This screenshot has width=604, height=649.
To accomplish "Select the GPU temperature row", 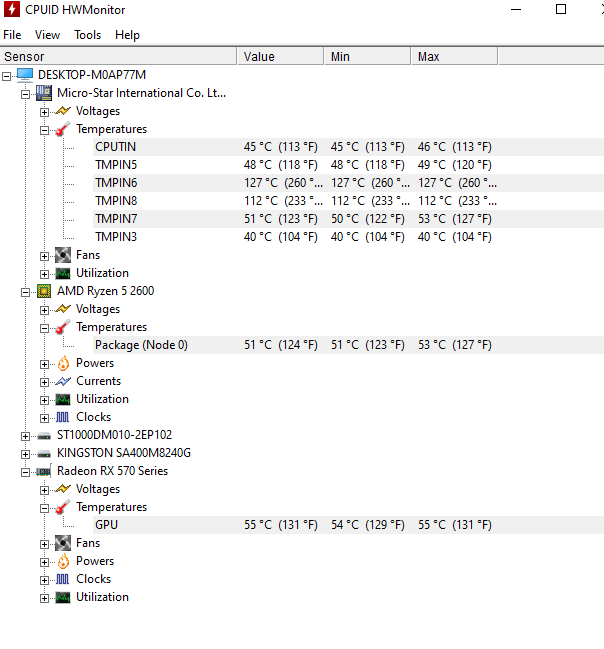I will point(349,525).
